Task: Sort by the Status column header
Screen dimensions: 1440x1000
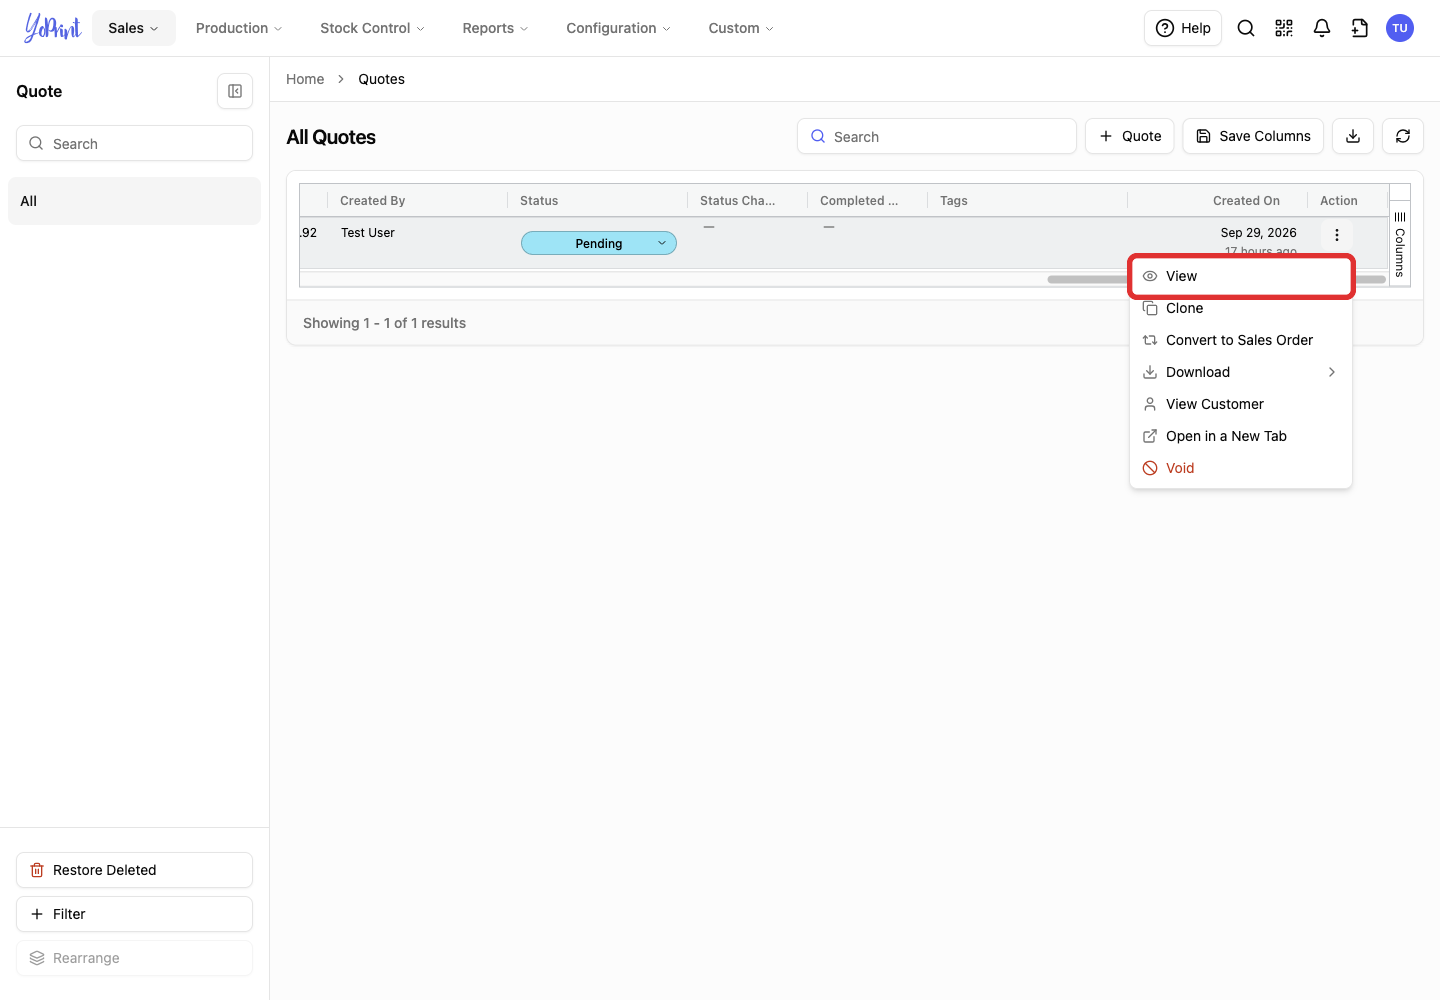Action: (597, 200)
